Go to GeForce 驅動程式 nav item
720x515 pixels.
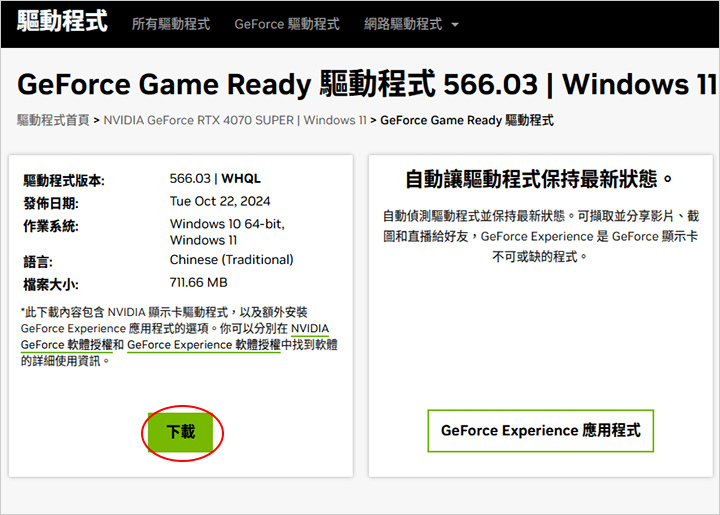287,24
